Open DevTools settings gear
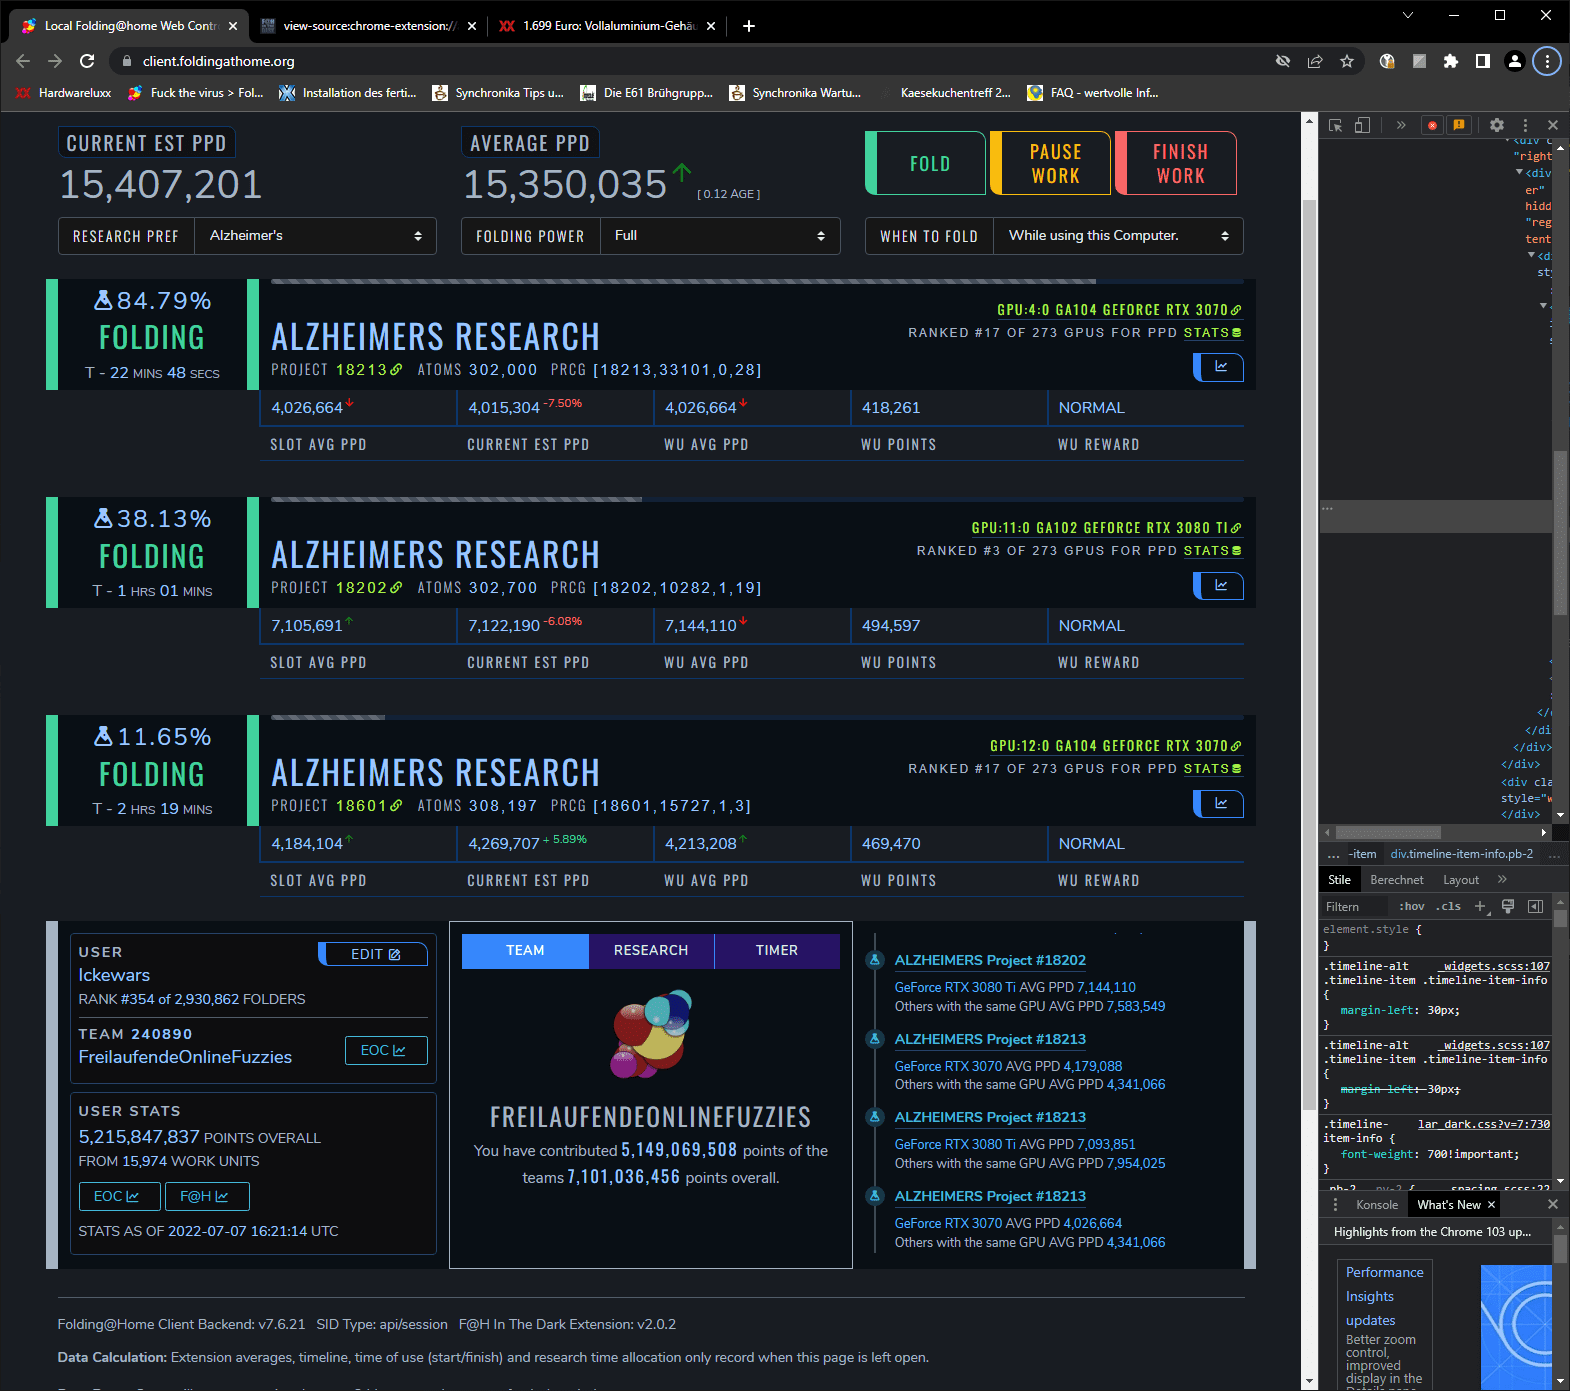This screenshot has height=1391, width=1570. click(1497, 125)
